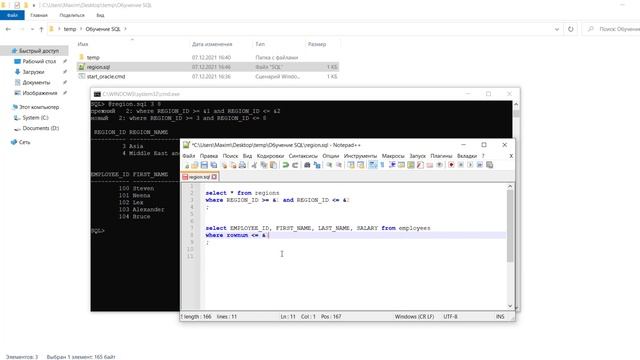Toggle synchronized vertical scrolling icon
Screen dimensions: 640x360
tap(351, 165)
